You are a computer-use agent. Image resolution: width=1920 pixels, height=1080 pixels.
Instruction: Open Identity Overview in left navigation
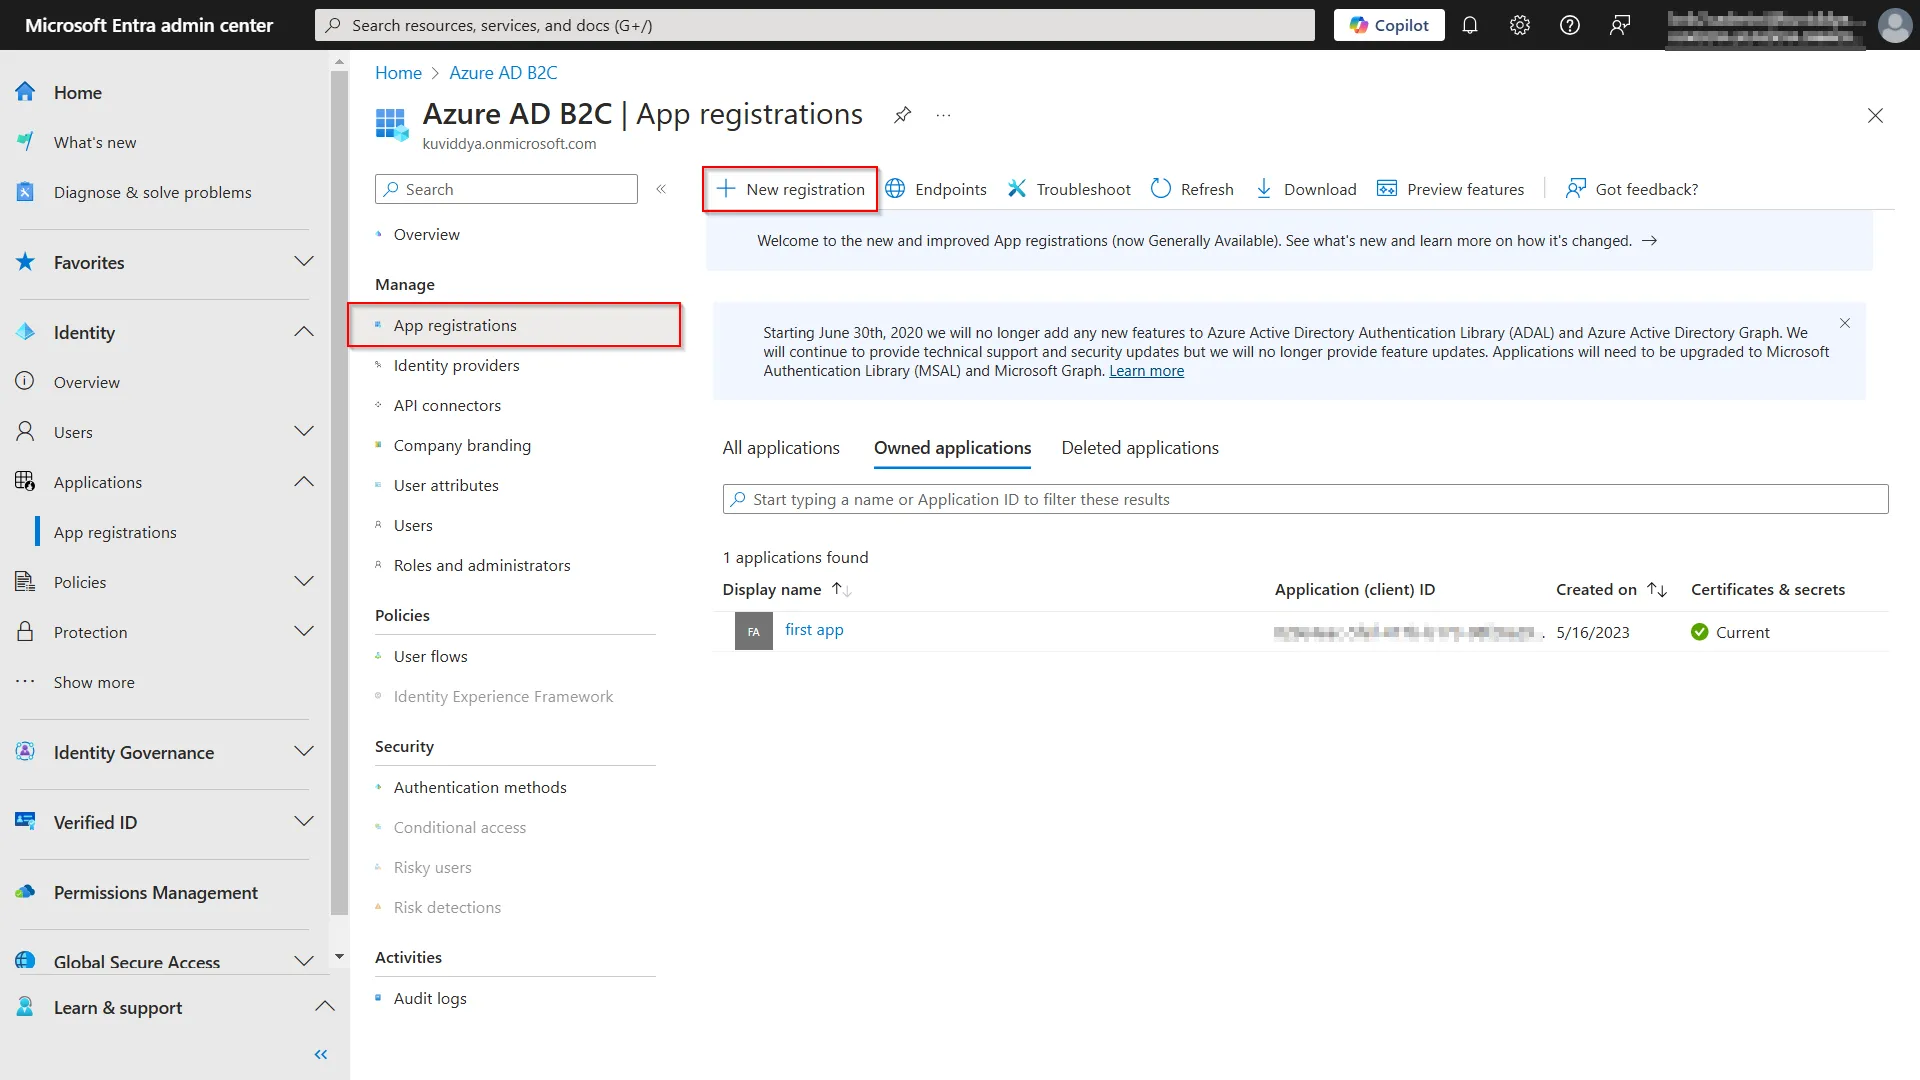(87, 382)
